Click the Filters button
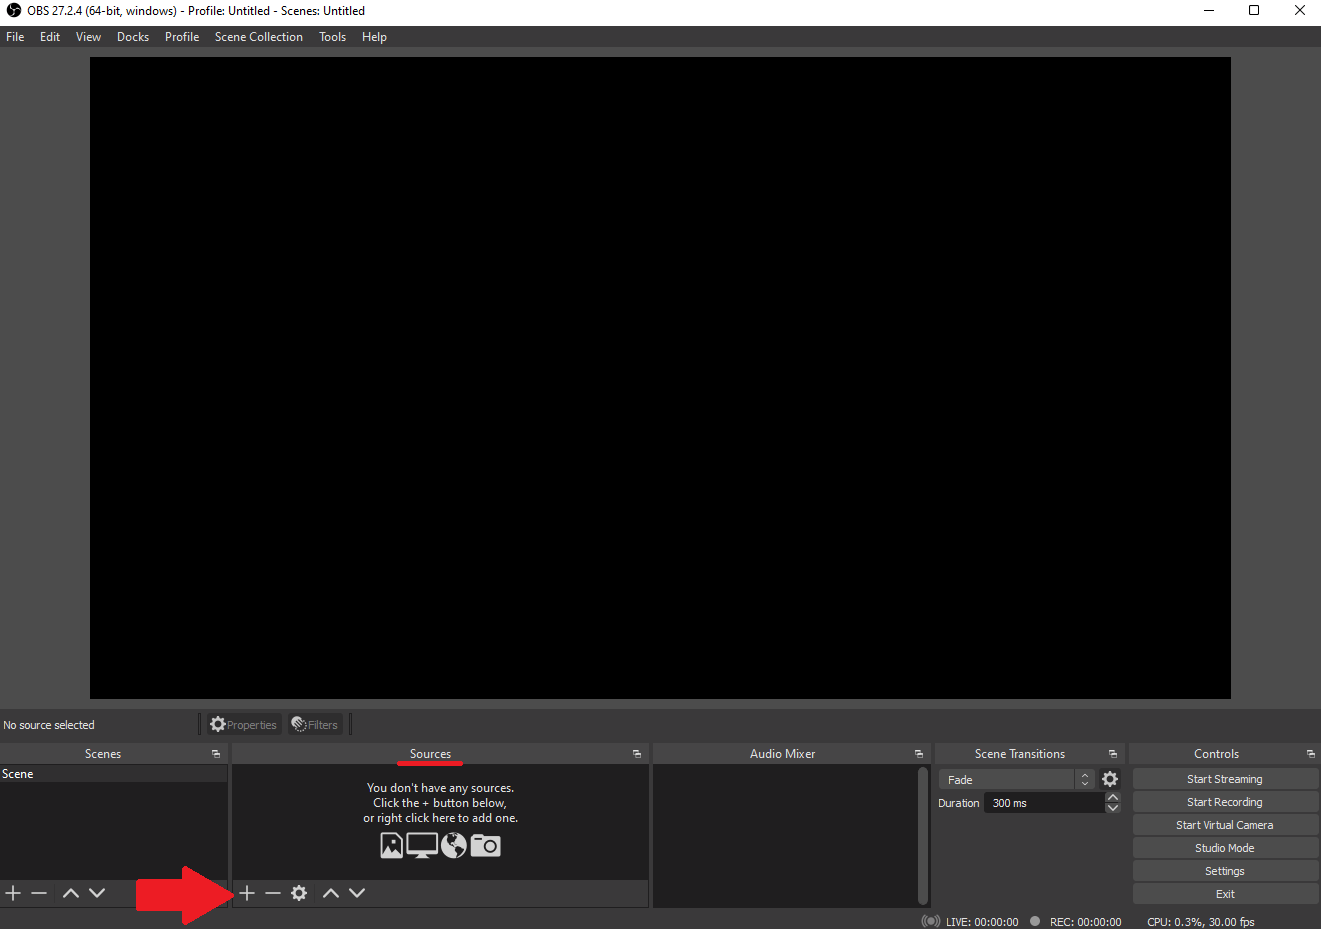 [315, 725]
